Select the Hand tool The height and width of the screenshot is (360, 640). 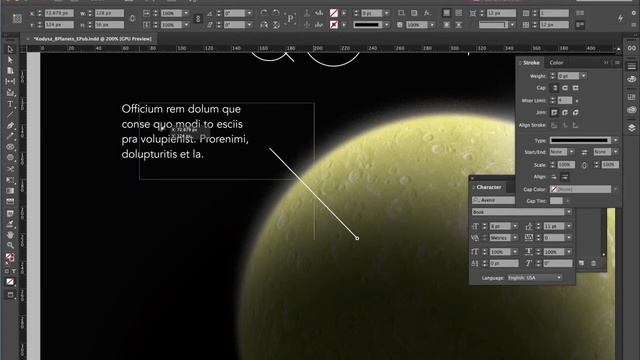click(10, 235)
